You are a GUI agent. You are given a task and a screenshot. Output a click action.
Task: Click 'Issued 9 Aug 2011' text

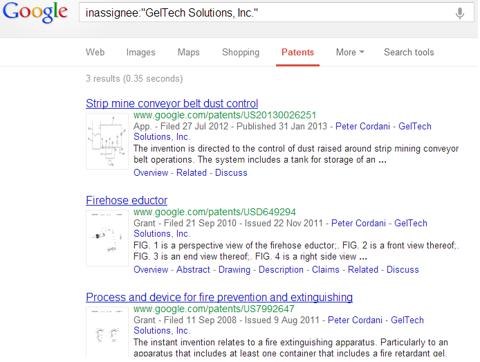[282, 320]
